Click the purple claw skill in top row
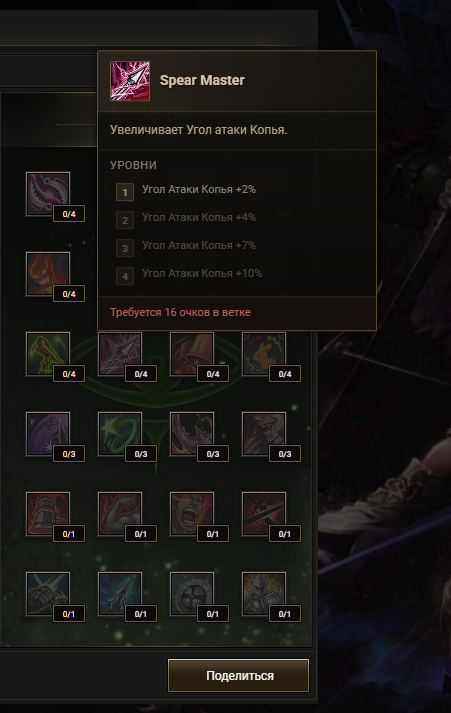451x713 pixels. click(x=48, y=194)
